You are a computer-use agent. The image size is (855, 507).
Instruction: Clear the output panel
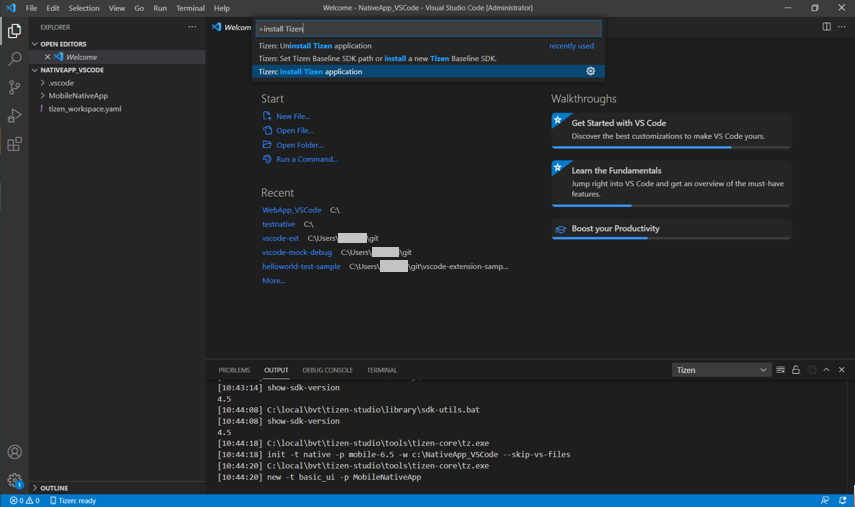click(x=780, y=370)
